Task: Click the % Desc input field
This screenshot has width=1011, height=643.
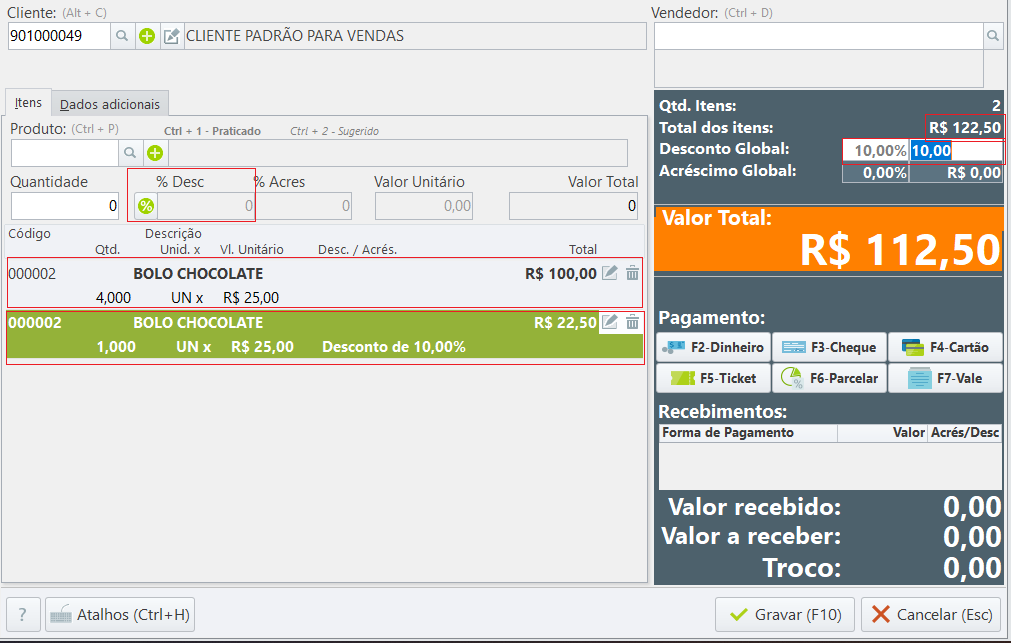Action: (206, 206)
